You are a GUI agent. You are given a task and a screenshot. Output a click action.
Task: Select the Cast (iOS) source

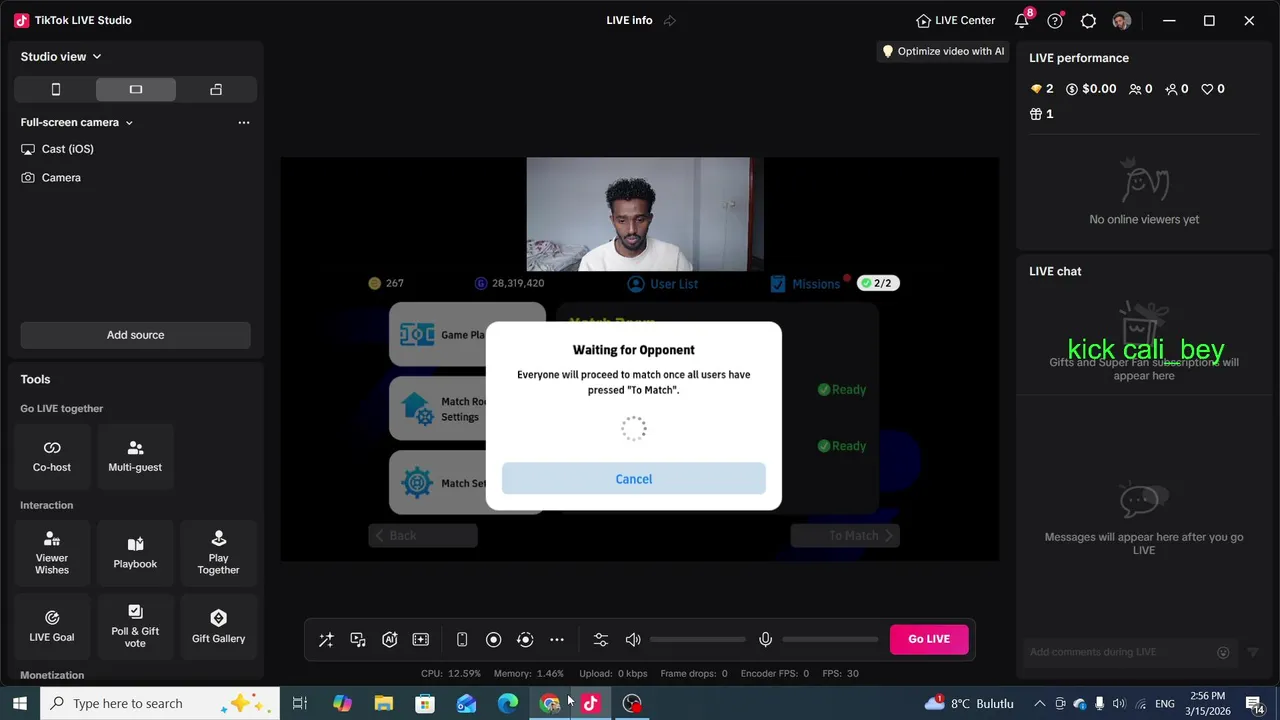pos(136,149)
